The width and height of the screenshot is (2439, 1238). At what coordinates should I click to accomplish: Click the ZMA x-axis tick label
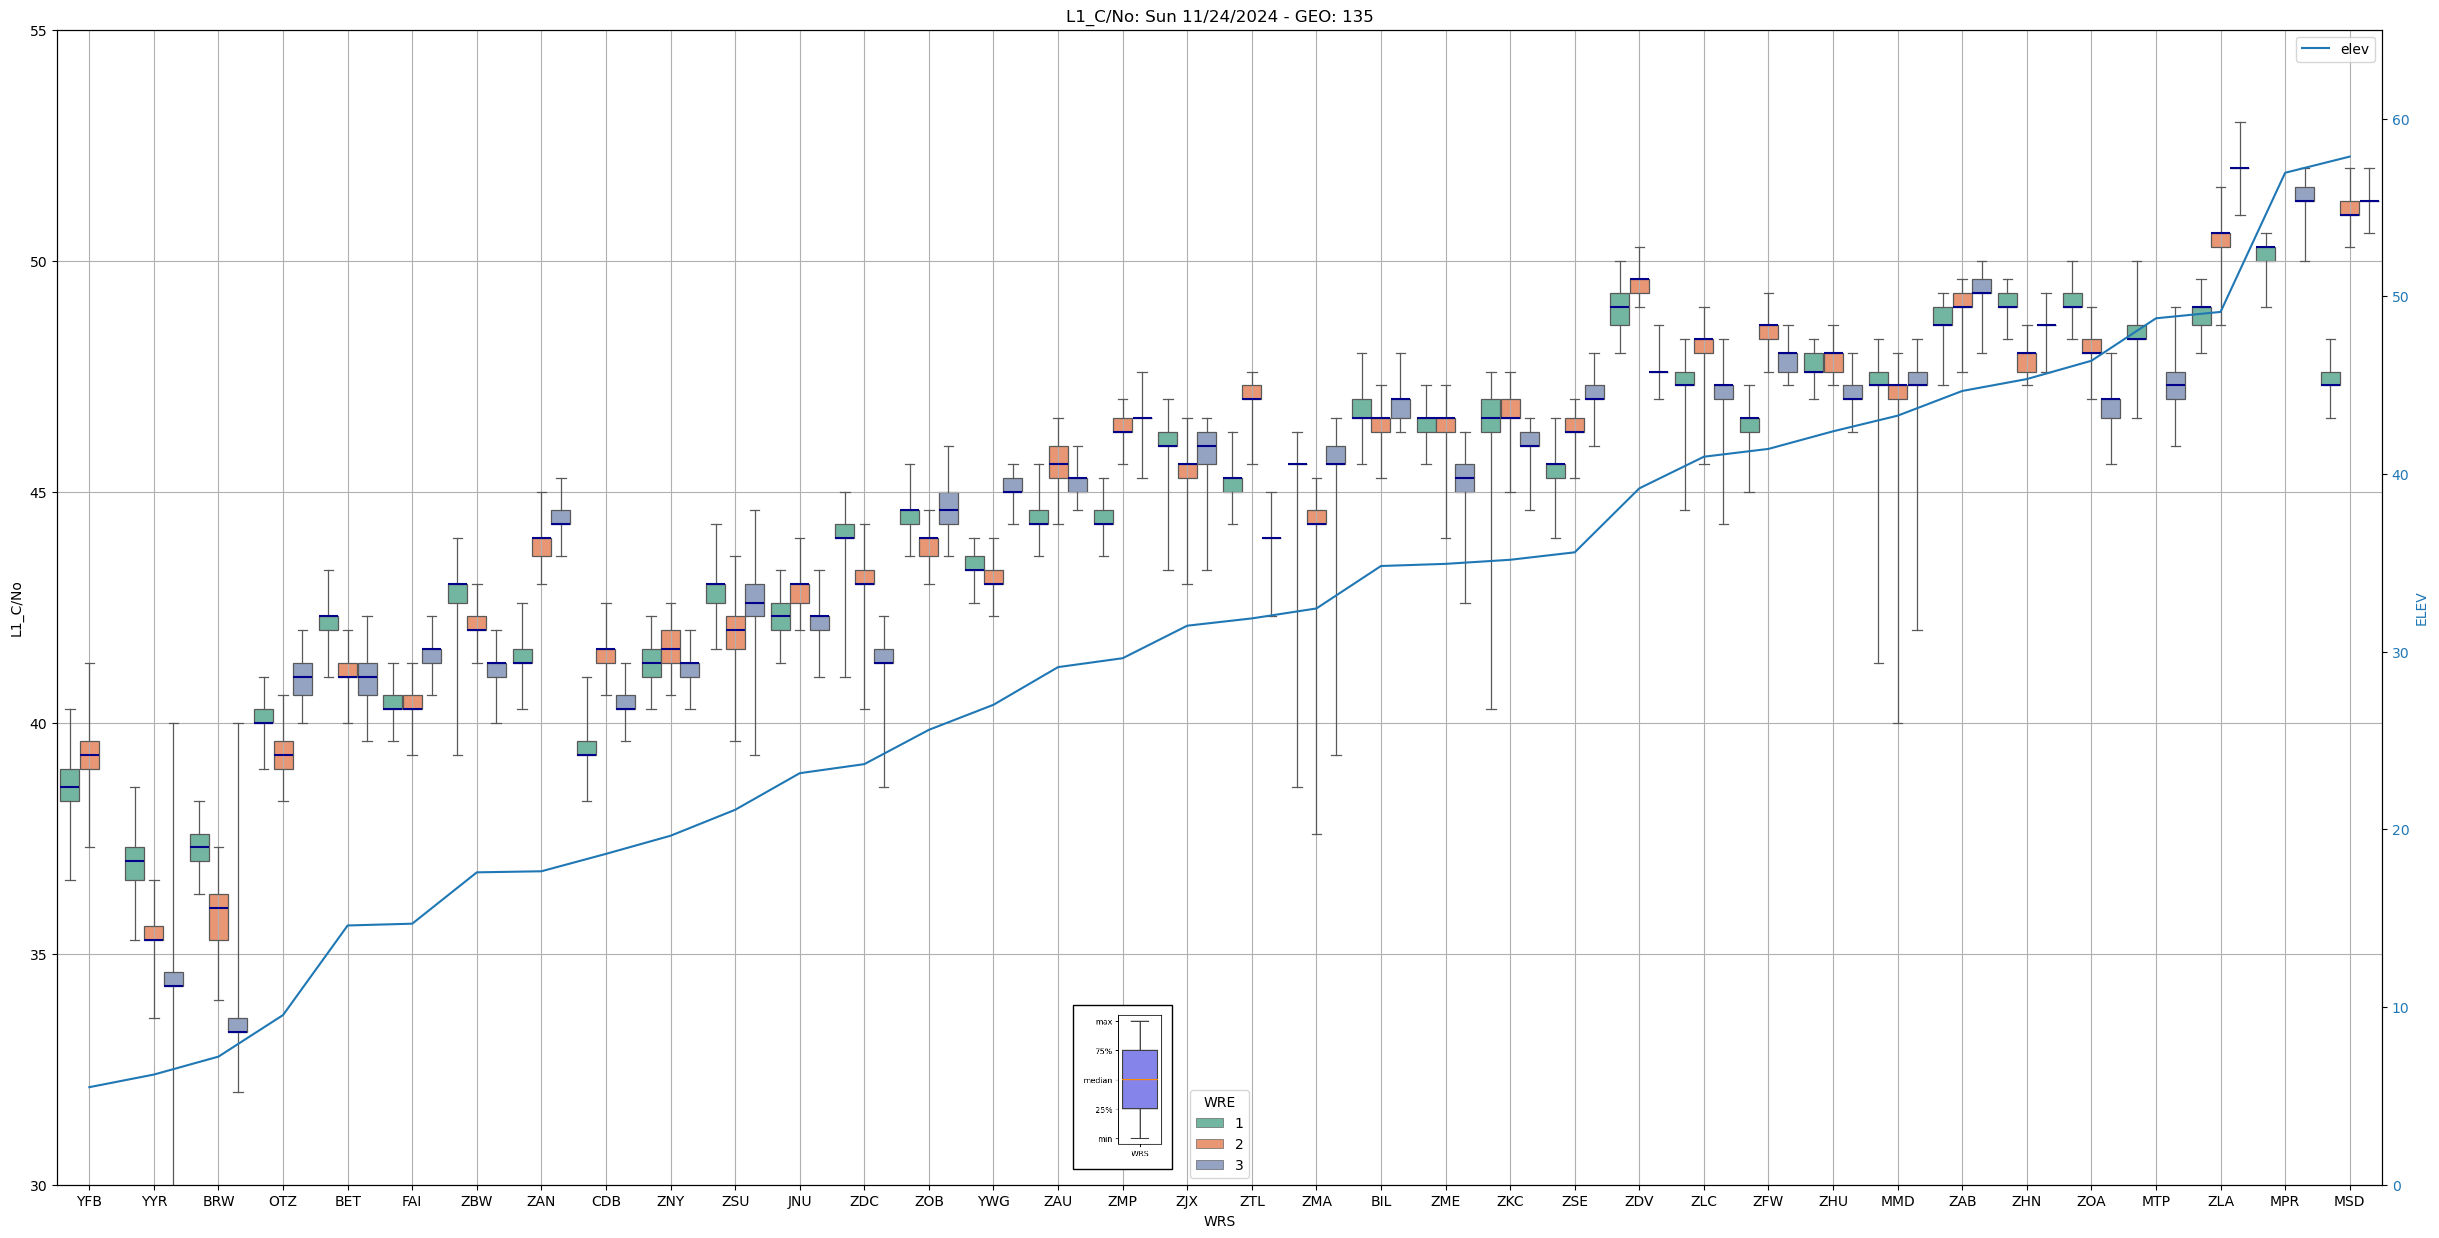pyautogui.click(x=1316, y=1202)
